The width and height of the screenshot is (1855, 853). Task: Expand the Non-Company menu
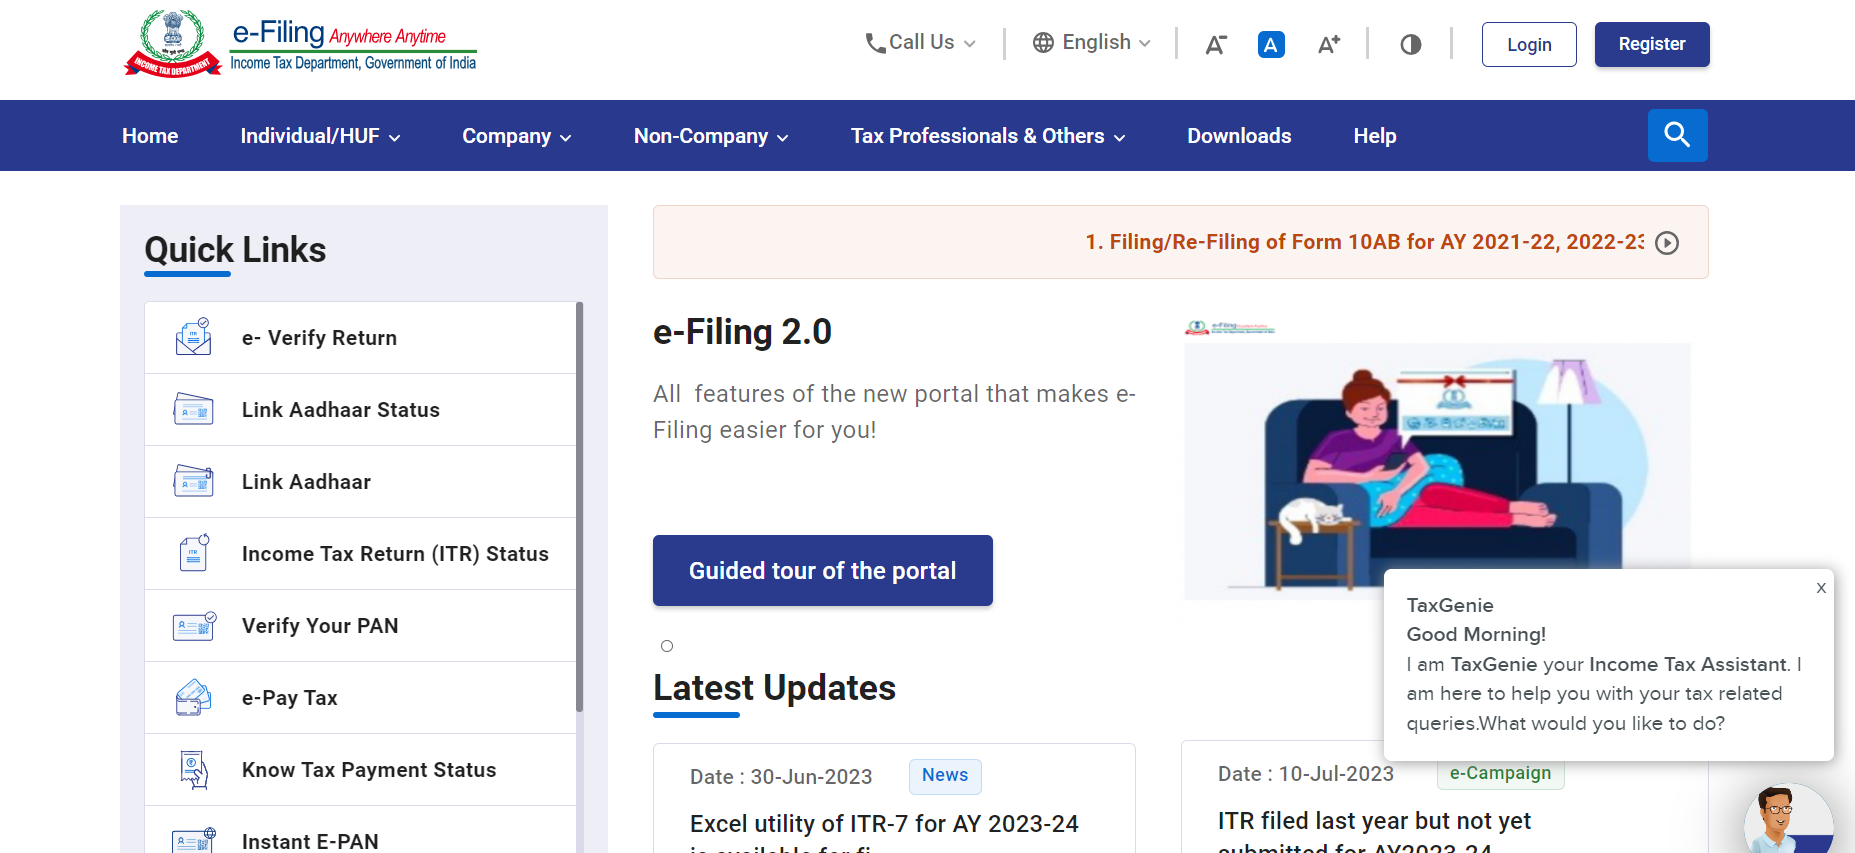[711, 136]
